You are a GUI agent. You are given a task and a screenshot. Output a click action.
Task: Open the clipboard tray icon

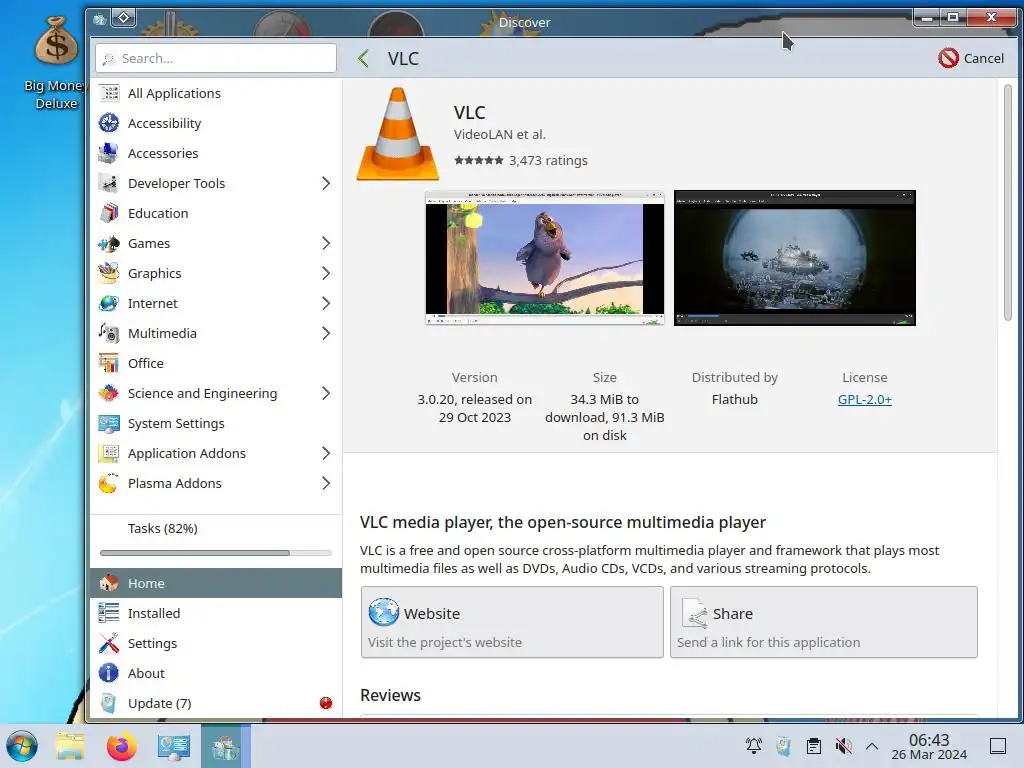click(x=814, y=746)
